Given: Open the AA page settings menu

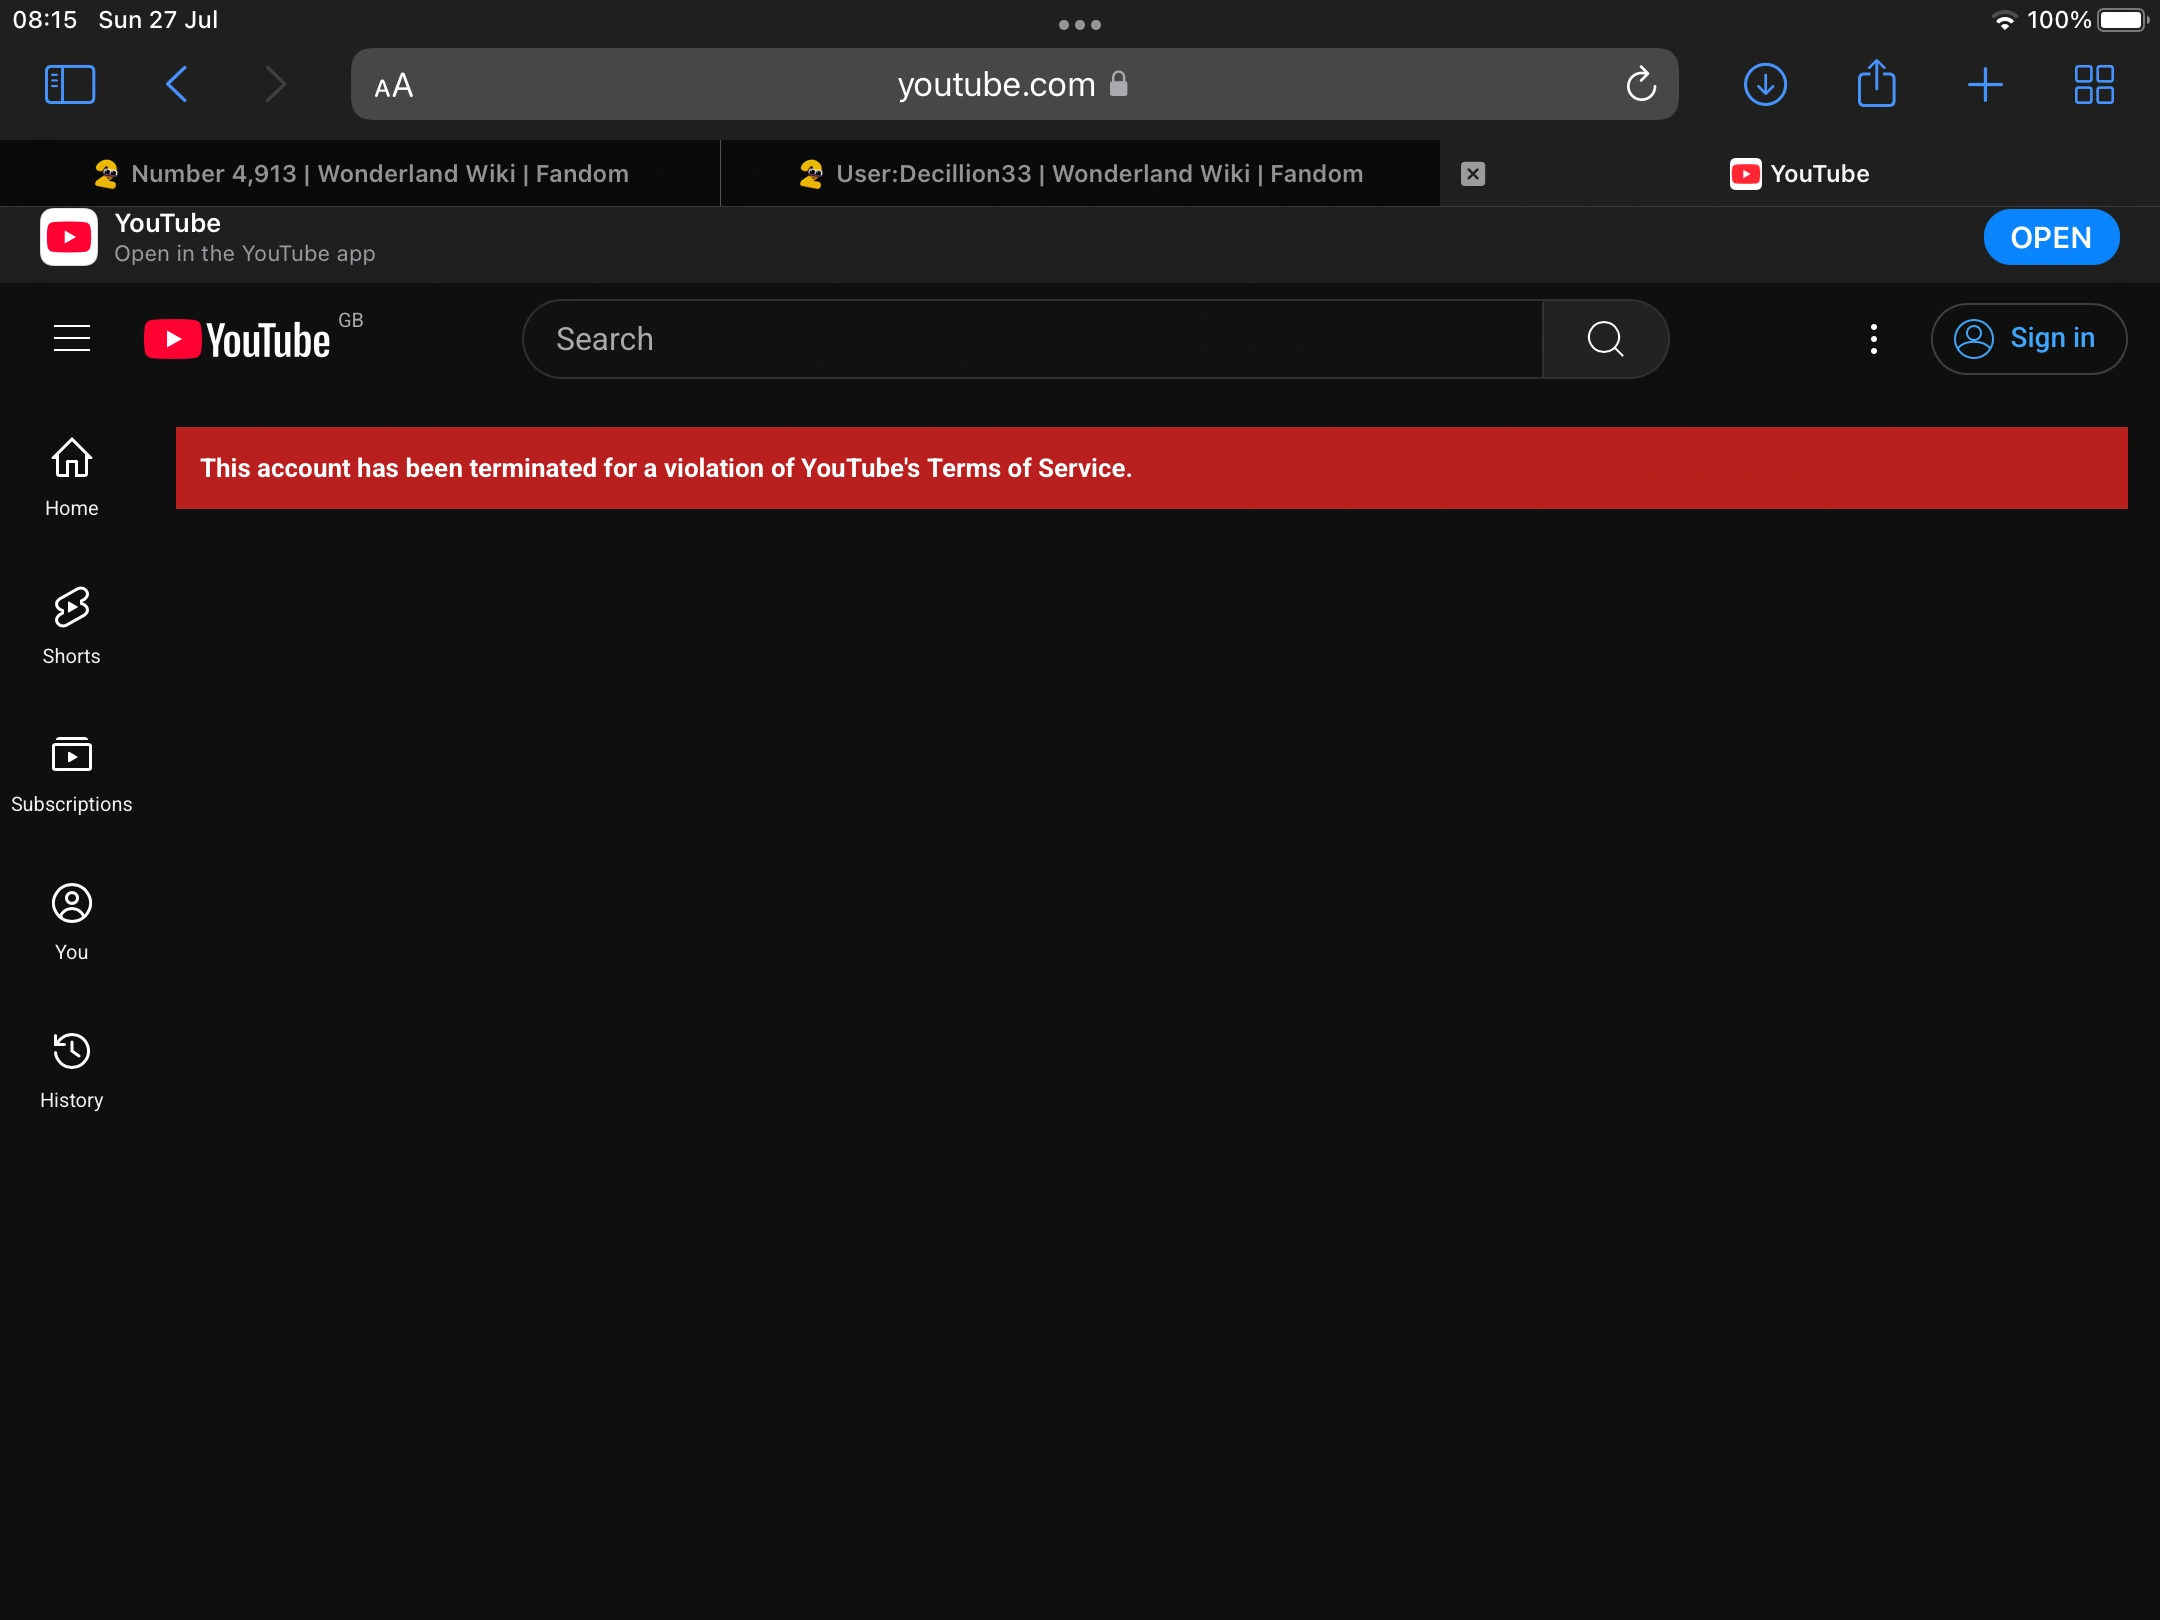Looking at the screenshot, I should (x=392, y=84).
